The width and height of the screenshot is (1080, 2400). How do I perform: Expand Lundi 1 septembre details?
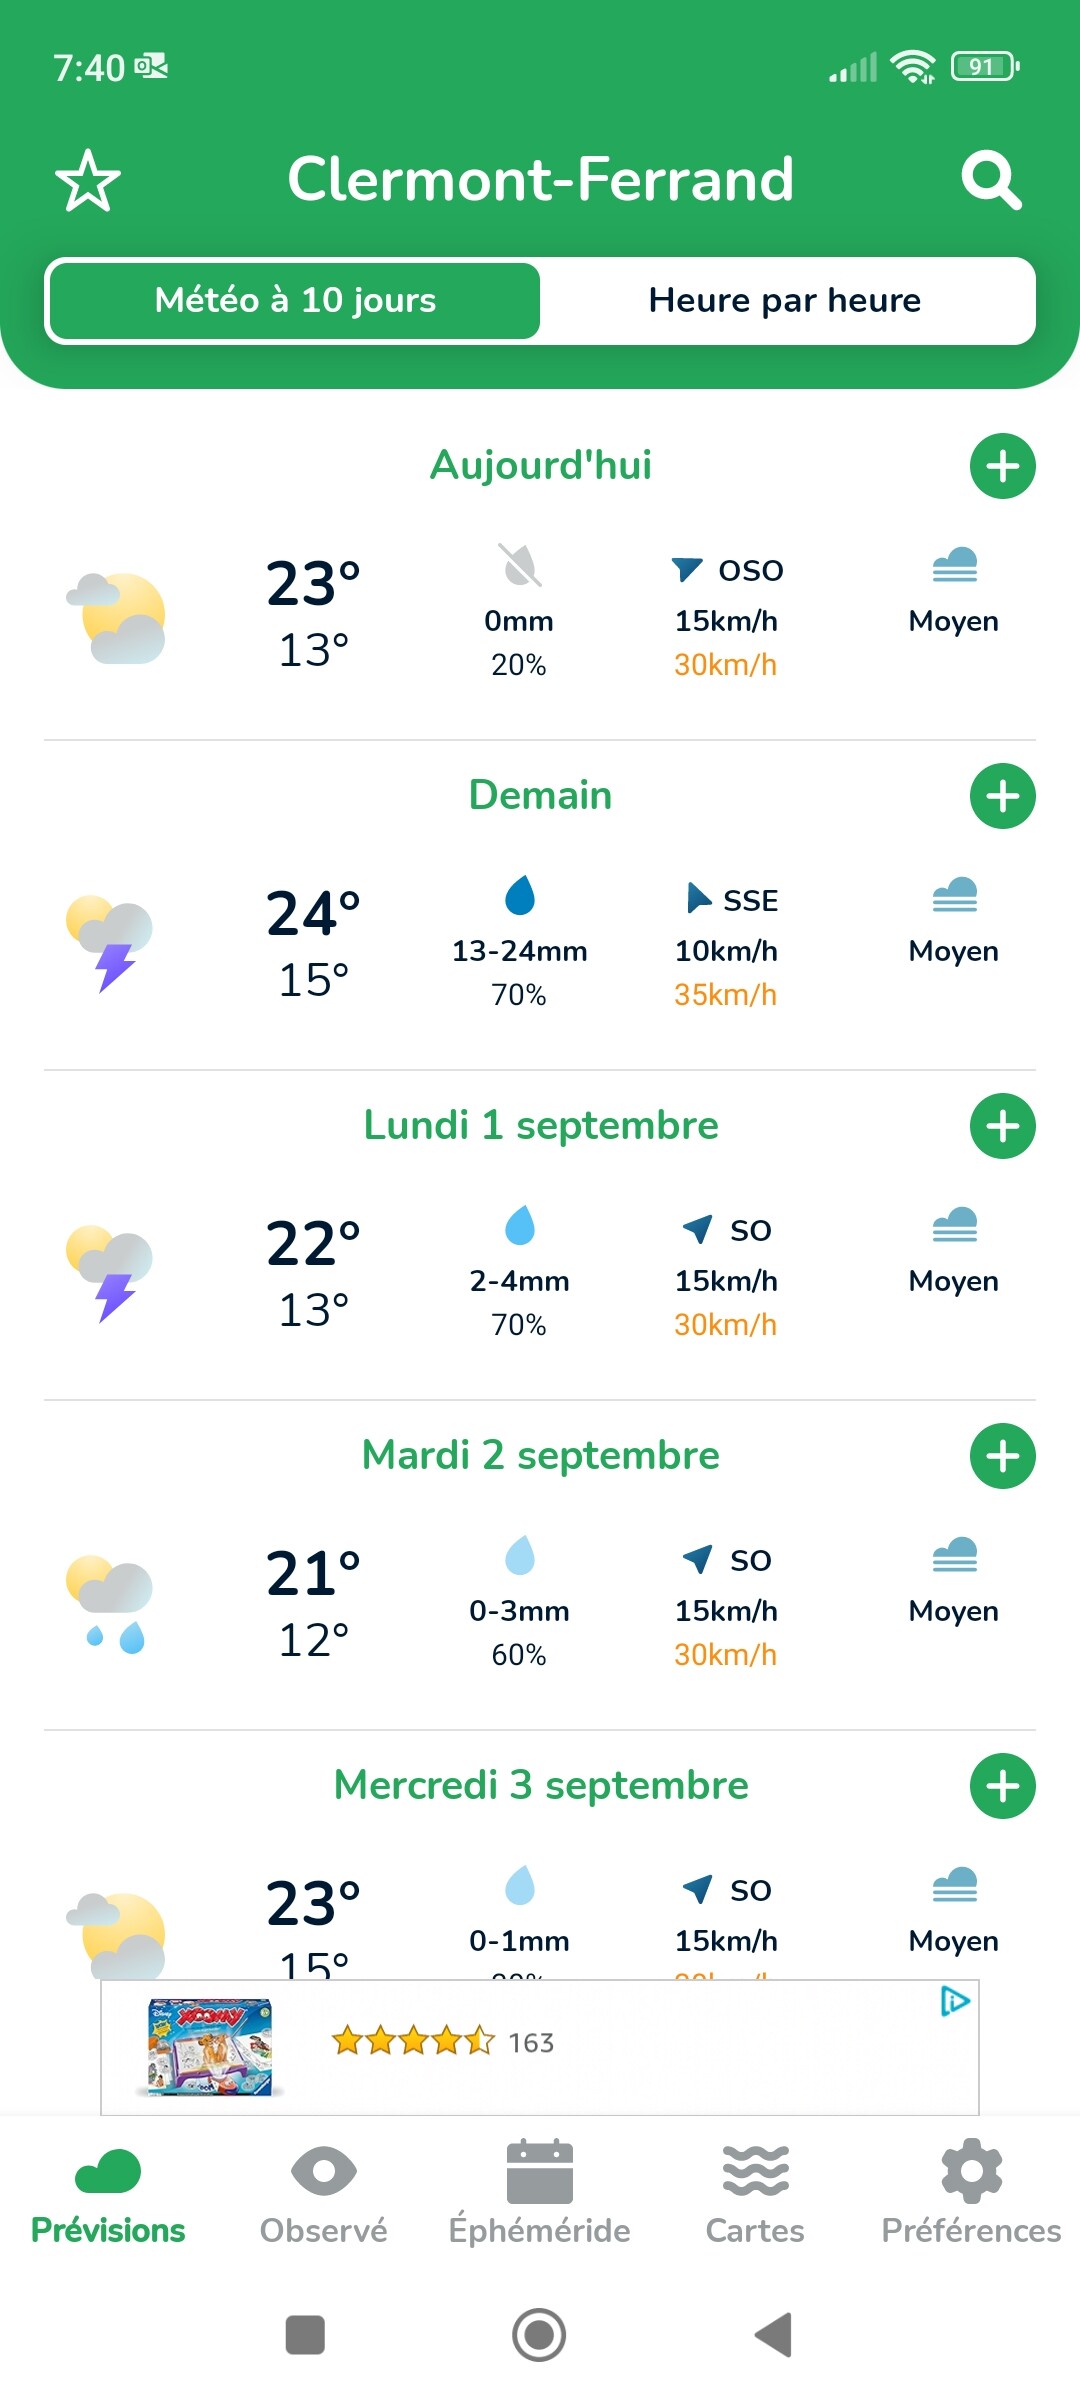pos(1002,1126)
